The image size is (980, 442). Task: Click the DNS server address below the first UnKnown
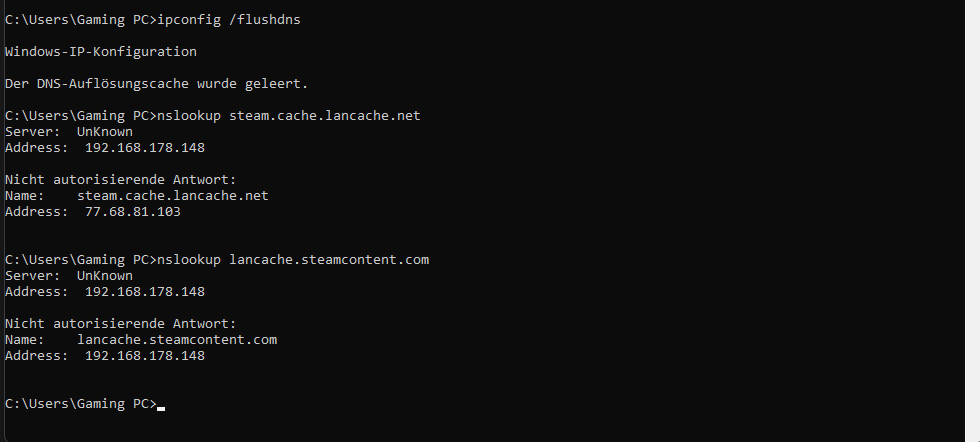point(144,148)
